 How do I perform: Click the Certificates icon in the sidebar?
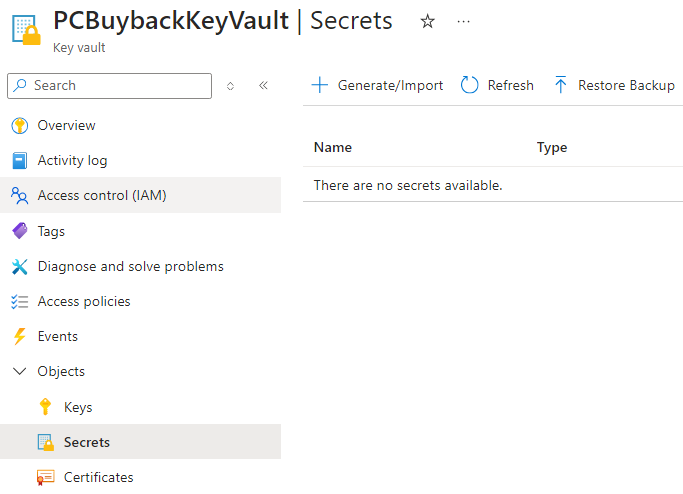46,477
